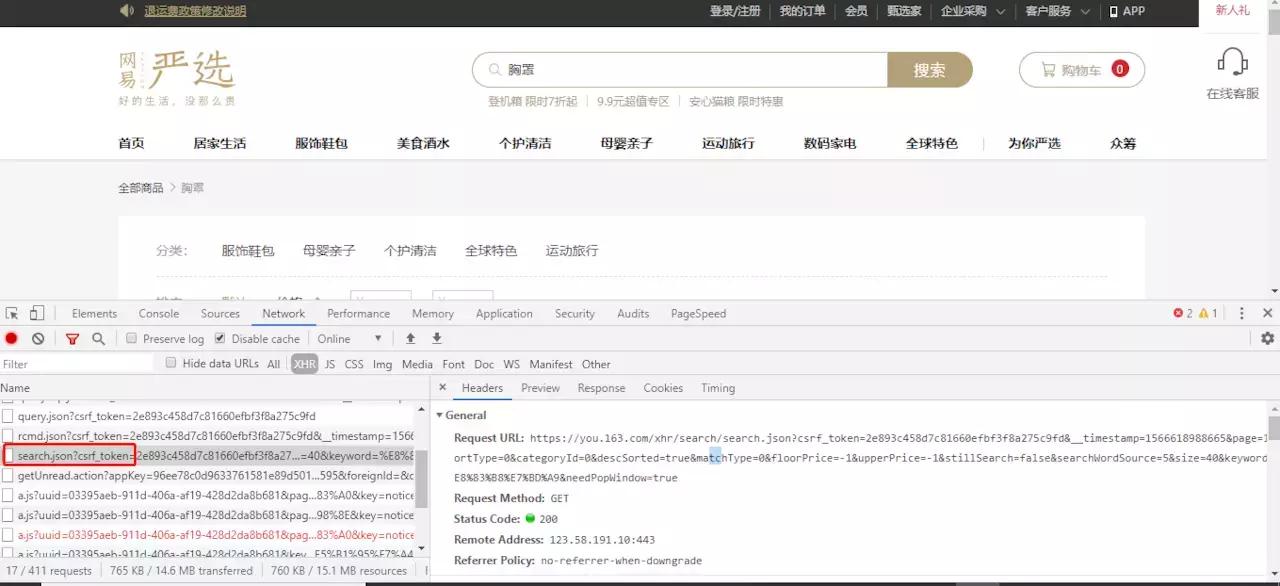Image resolution: width=1280 pixels, height=586 pixels.
Task: Disable the Disable cache checkbox
Action: click(x=219, y=338)
